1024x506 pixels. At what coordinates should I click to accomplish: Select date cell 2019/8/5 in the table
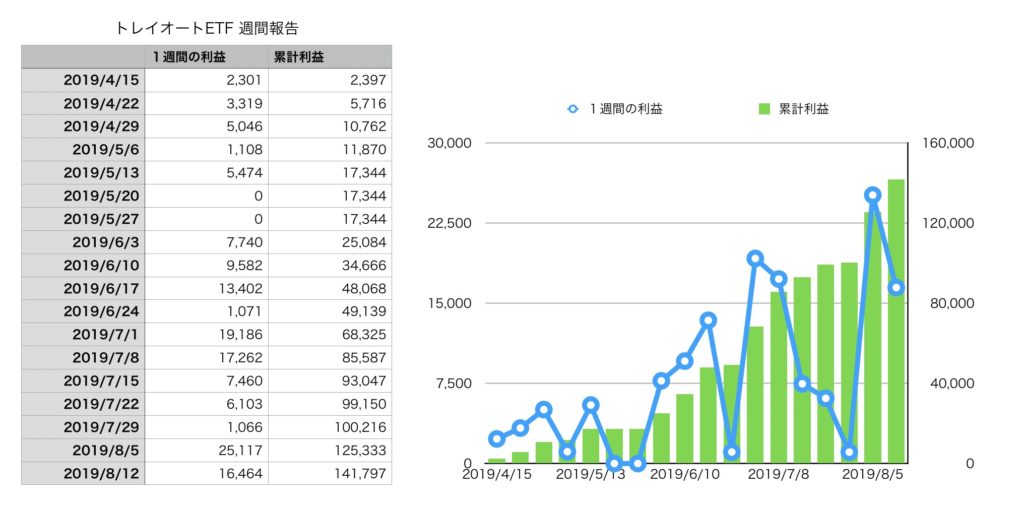click(x=83, y=451)
